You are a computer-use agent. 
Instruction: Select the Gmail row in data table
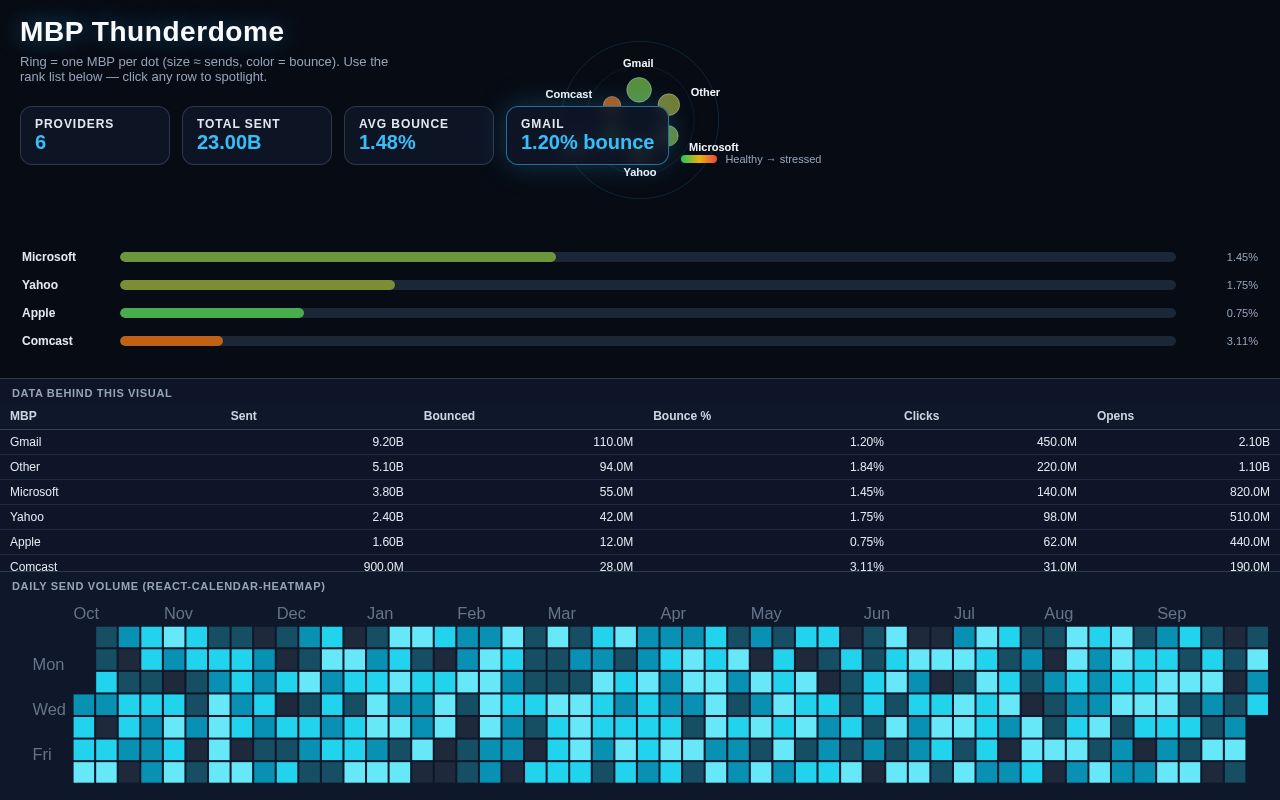(x=640, y=442)
